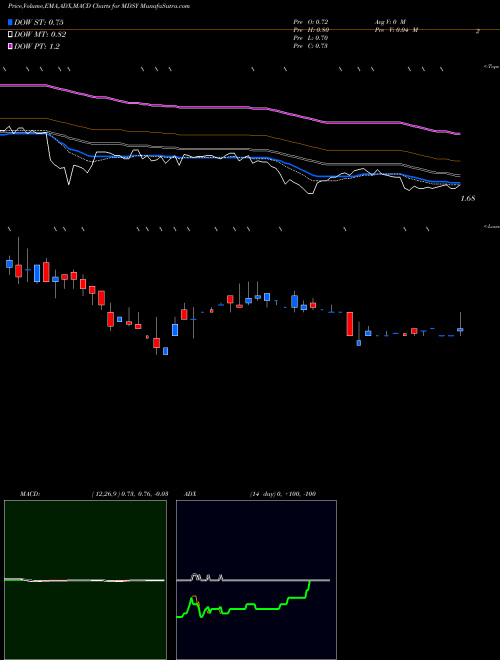Click the 'Pre H: 0.80' high value

click(x=311, y=29)
